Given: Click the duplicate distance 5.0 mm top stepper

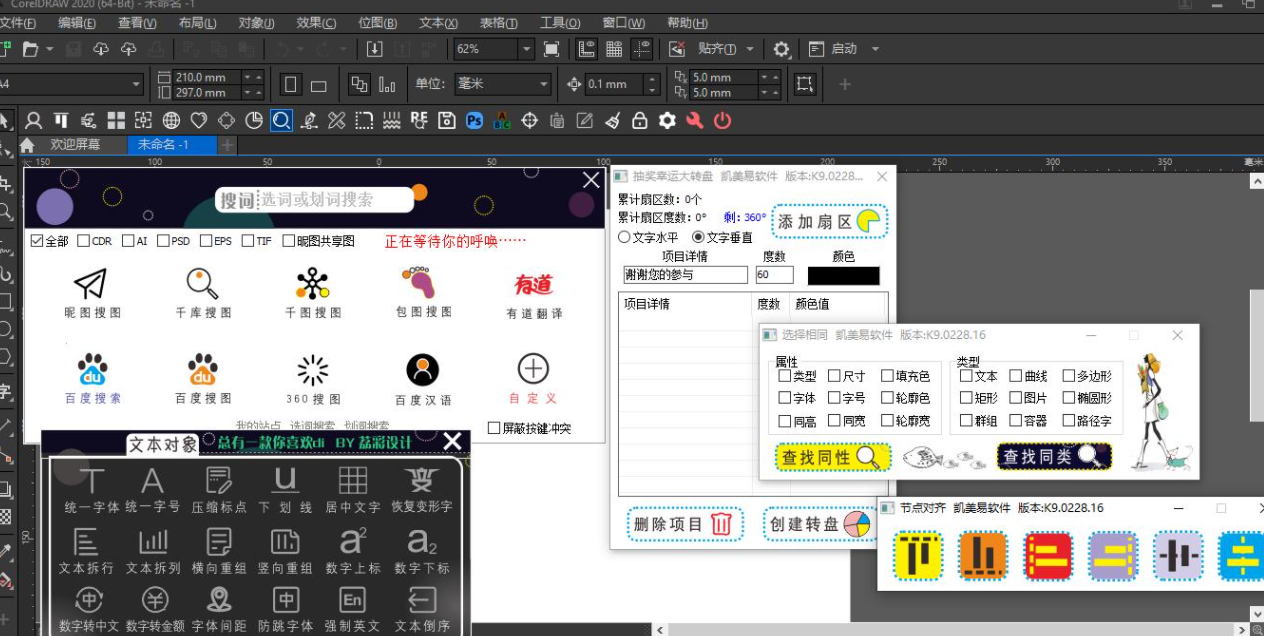Looking at the screenshot, I should tap(770, 77).
